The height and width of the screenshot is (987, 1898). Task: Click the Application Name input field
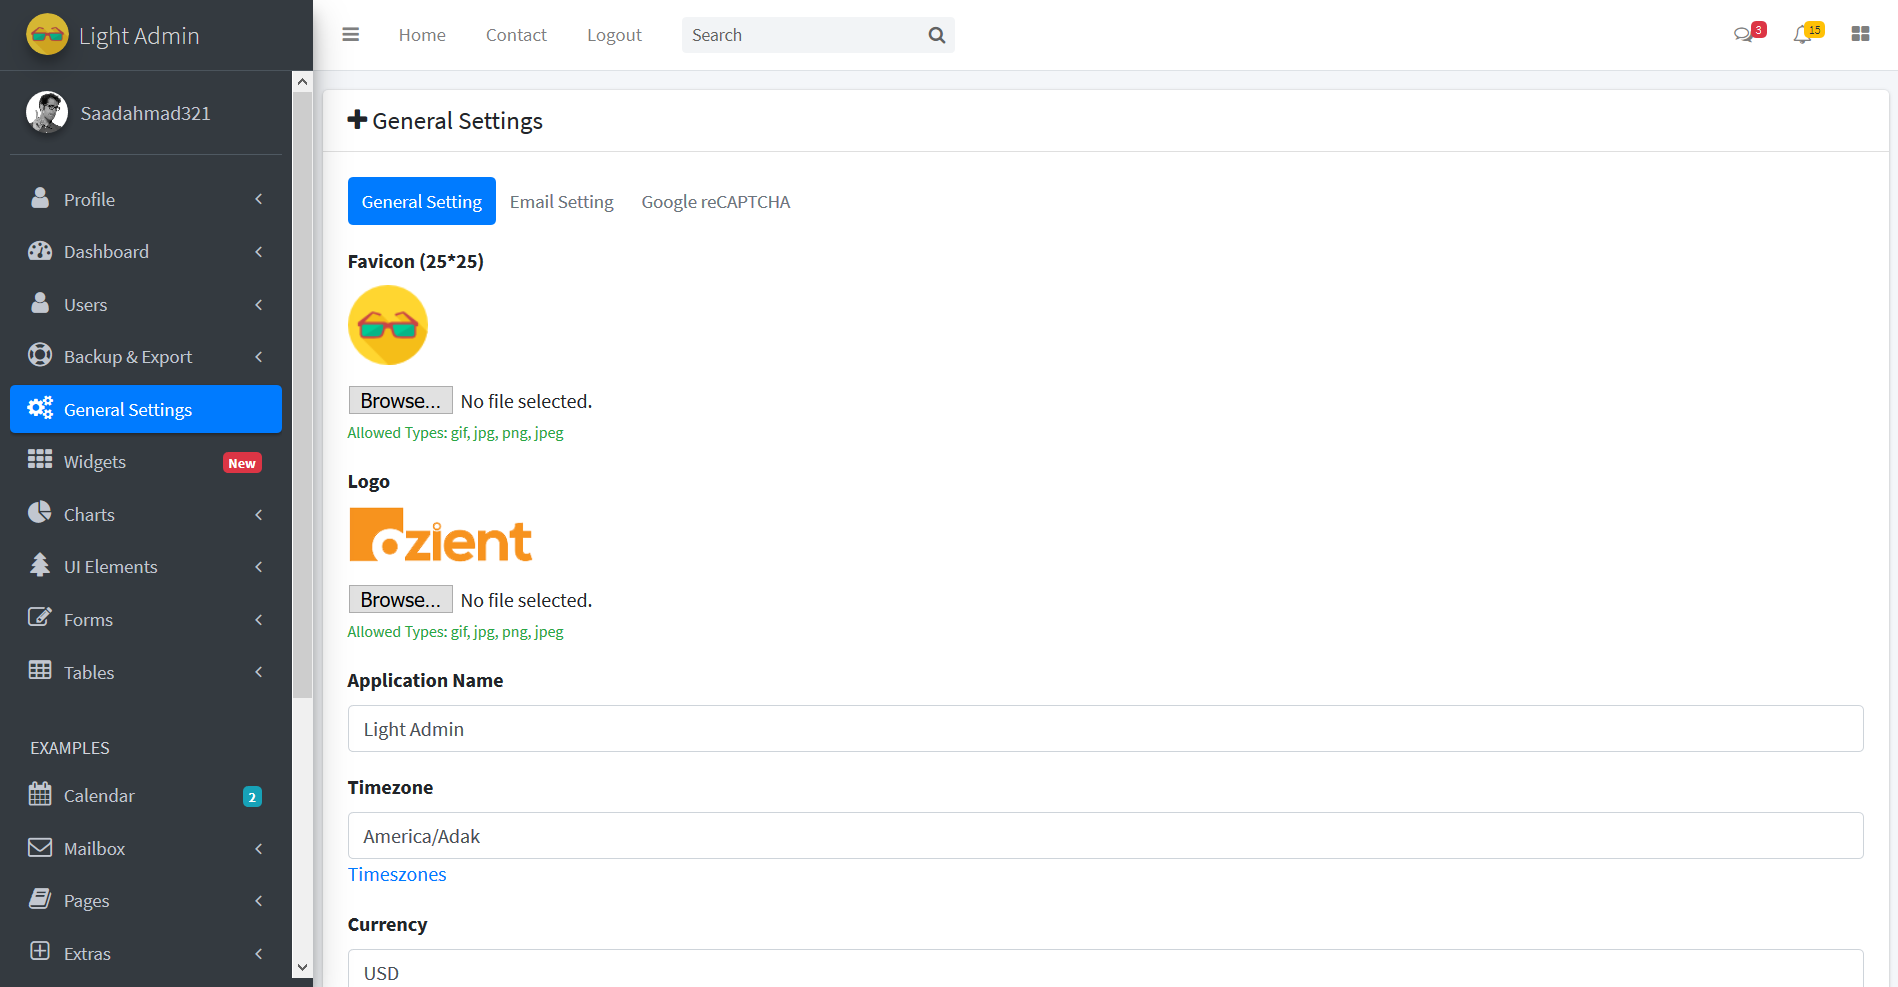coord(1105,729)
